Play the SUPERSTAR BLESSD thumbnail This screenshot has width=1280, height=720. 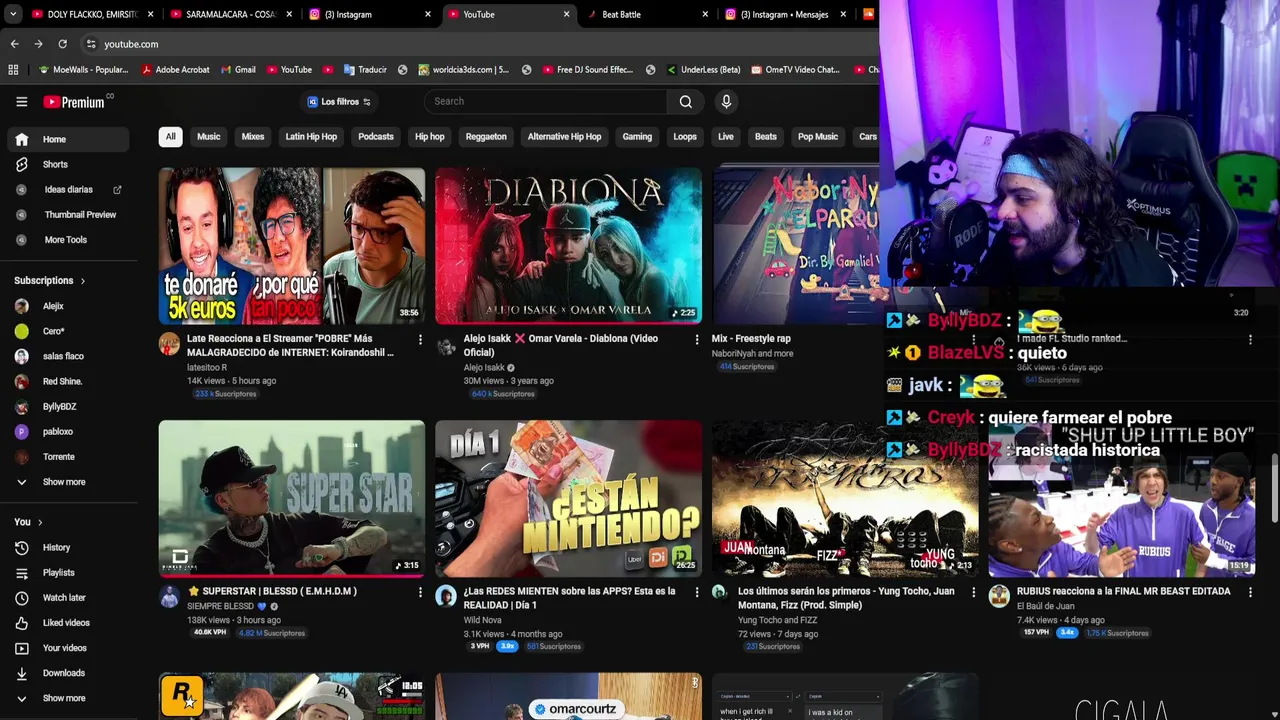(x=291, y=498)
